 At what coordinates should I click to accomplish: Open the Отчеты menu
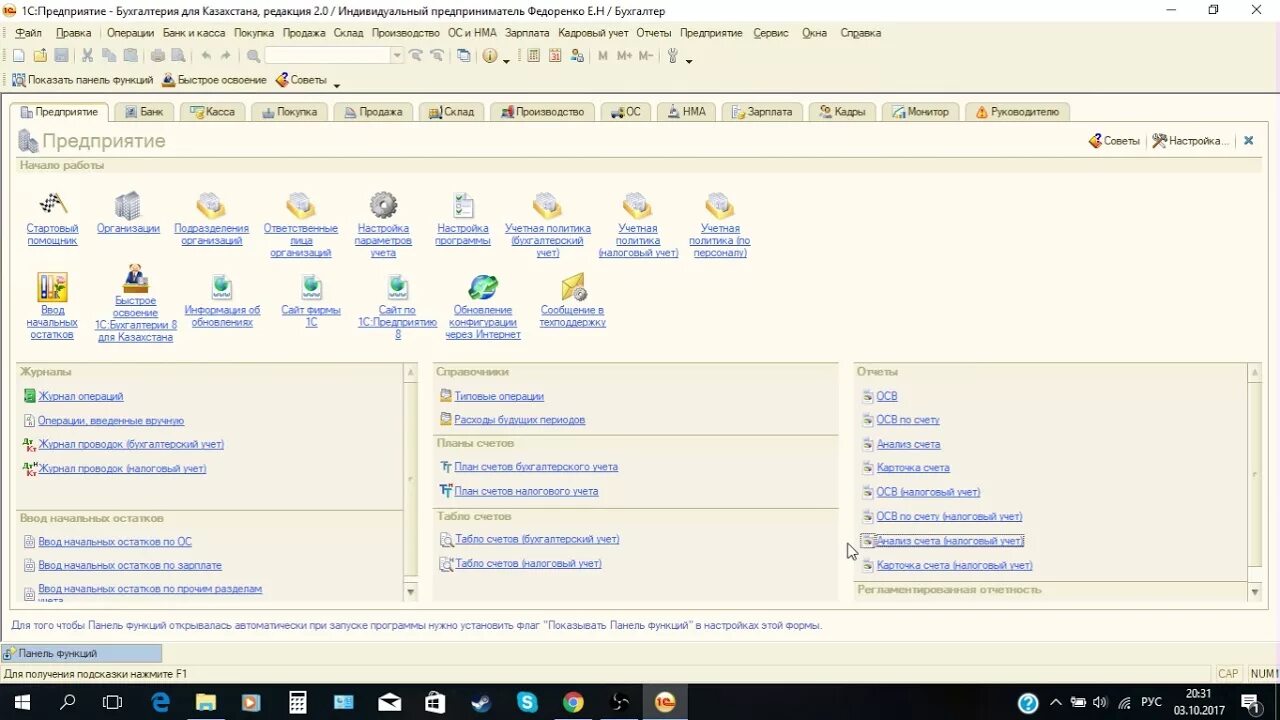click(x=654, y=33)
